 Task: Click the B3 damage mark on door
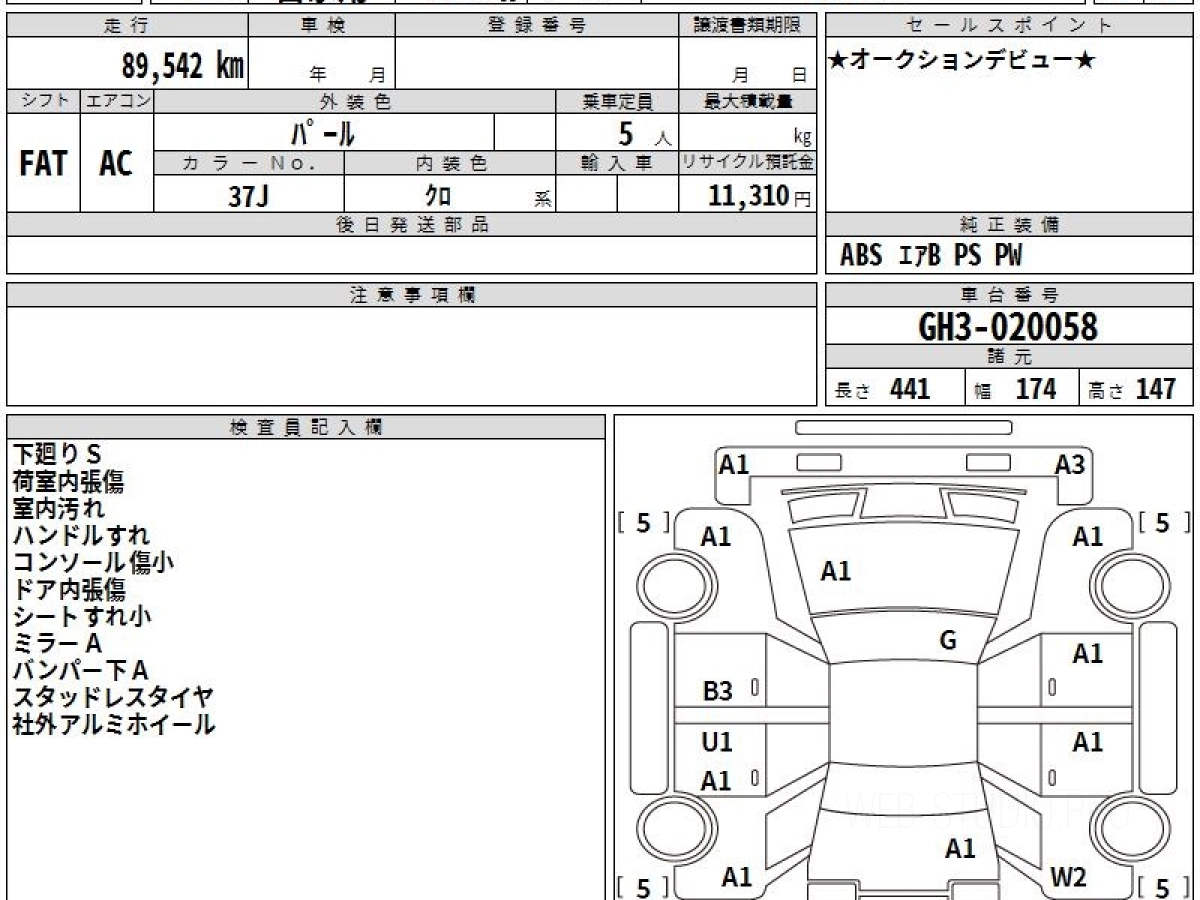pos(718,691)
